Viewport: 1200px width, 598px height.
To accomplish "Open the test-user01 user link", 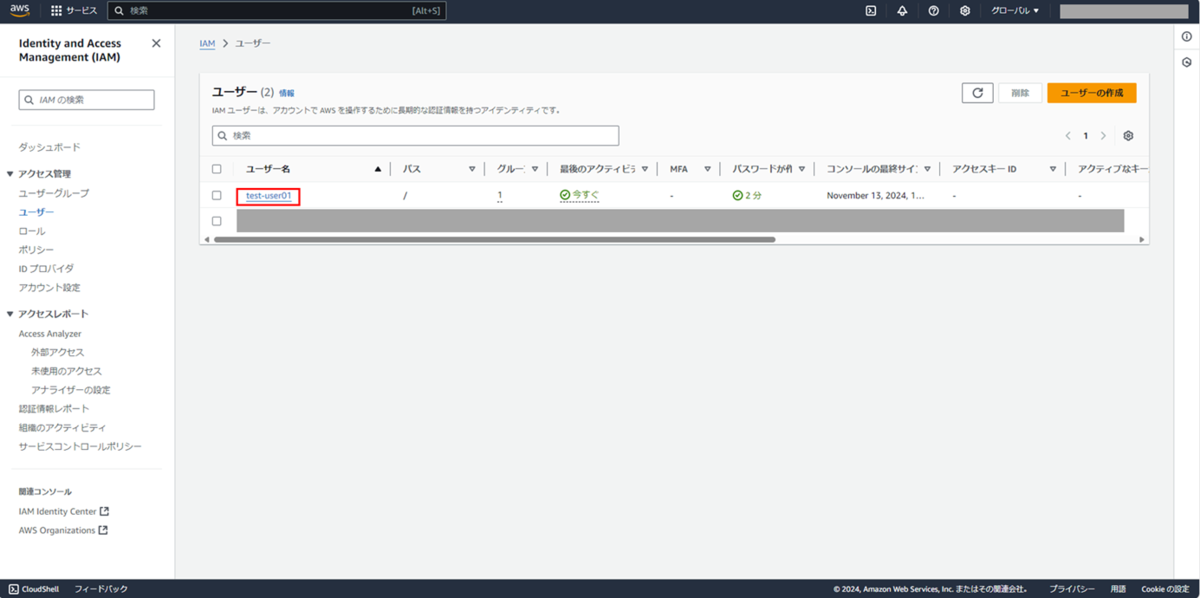I will pyautogui.click(x=269, y=196).
